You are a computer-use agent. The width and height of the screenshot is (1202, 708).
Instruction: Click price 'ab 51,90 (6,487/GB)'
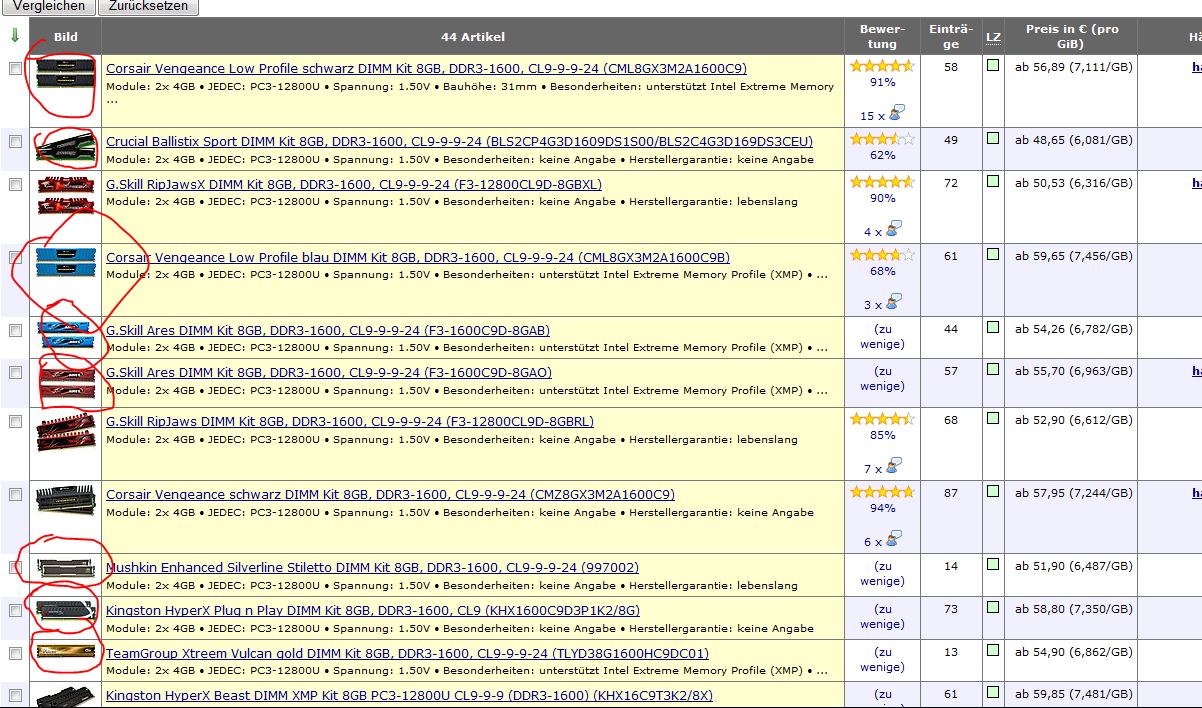1073,567
